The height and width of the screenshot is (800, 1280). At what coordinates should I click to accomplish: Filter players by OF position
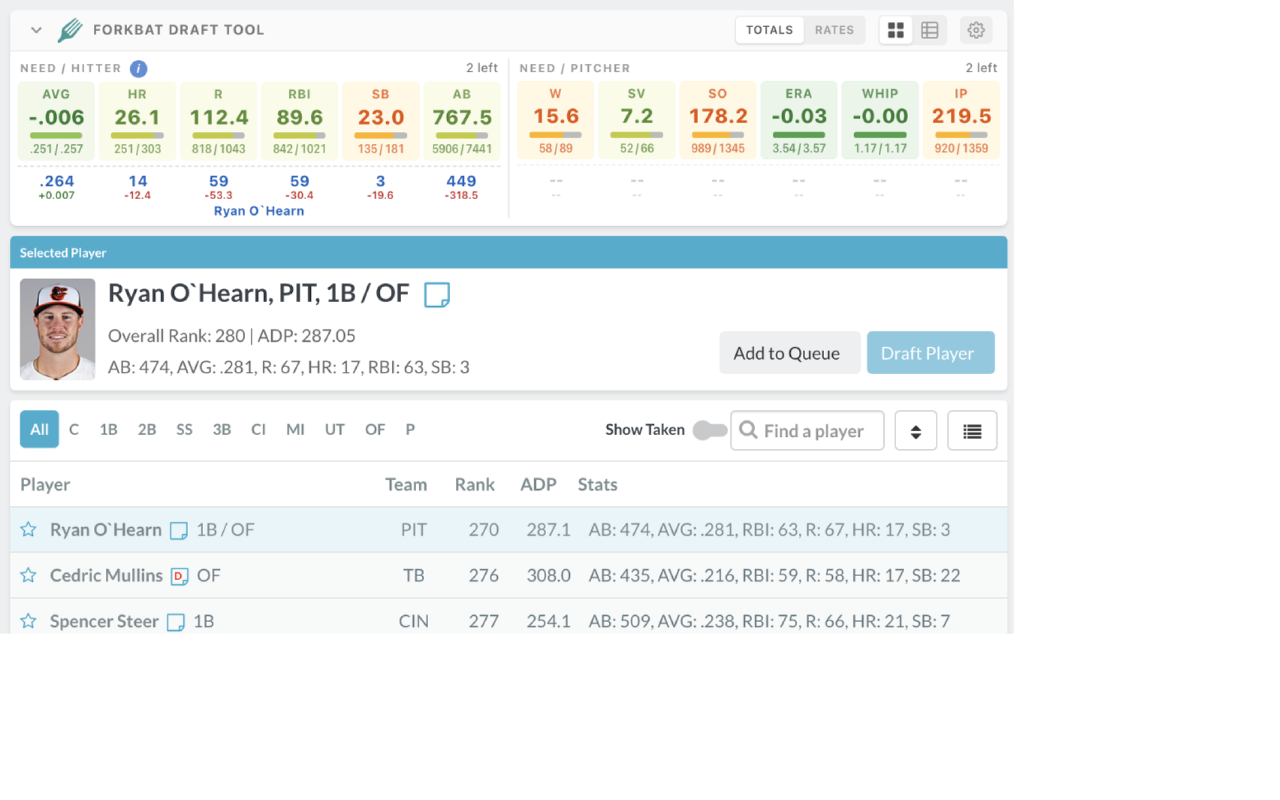coord(375,429)
